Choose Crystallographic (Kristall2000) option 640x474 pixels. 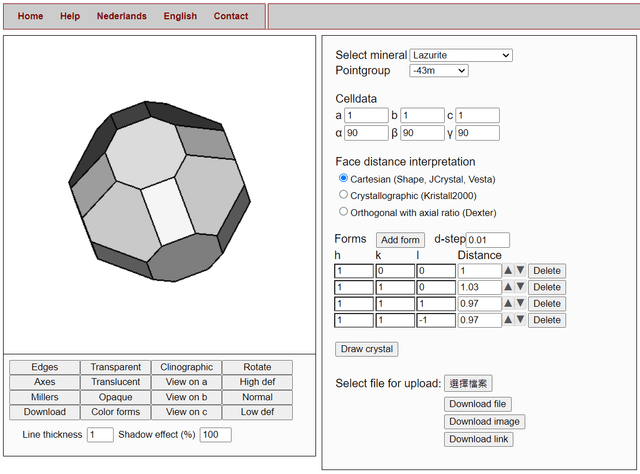click(x=344, y=195)
